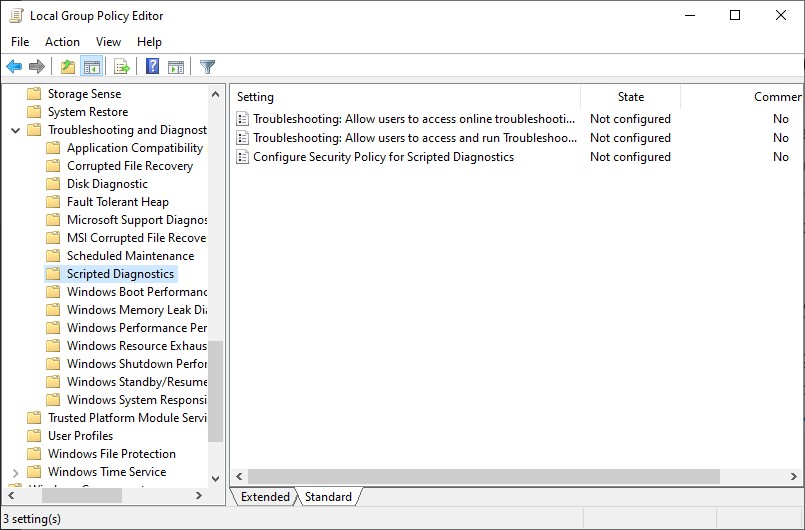
Task: Open the Action menu
Action: coord(62,42)
